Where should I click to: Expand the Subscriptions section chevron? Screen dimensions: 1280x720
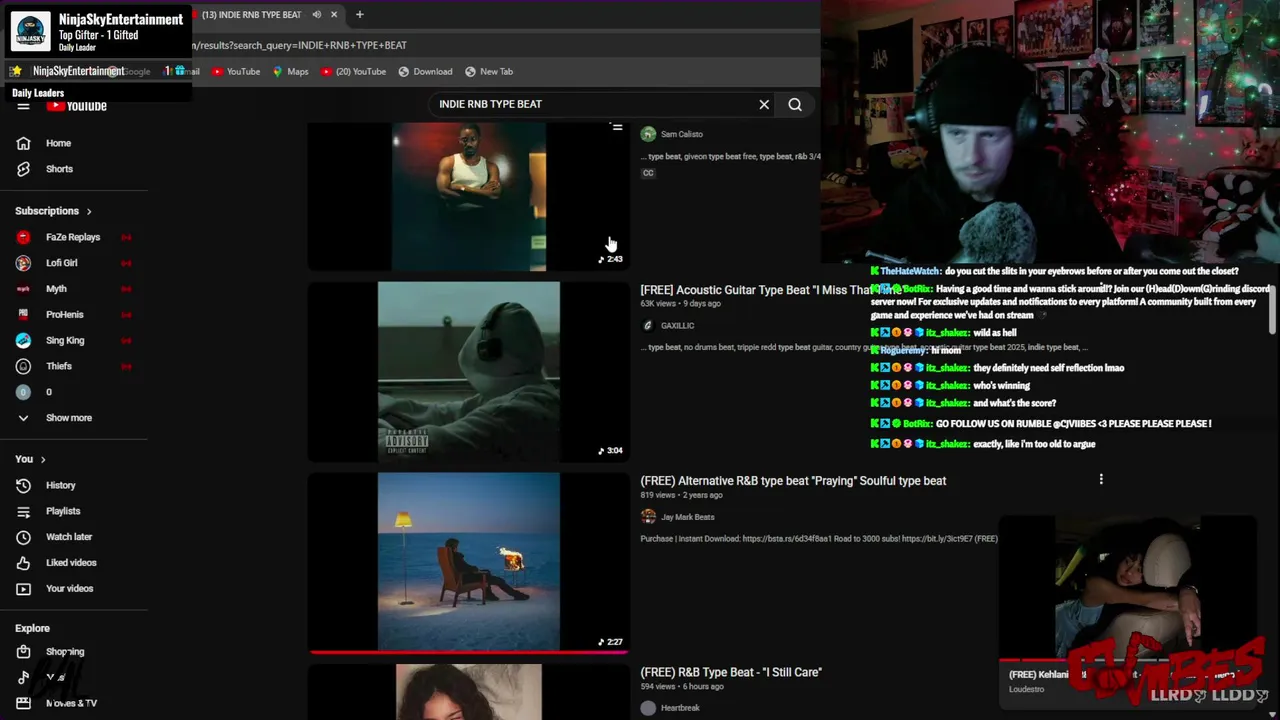[x=89, y=211]
